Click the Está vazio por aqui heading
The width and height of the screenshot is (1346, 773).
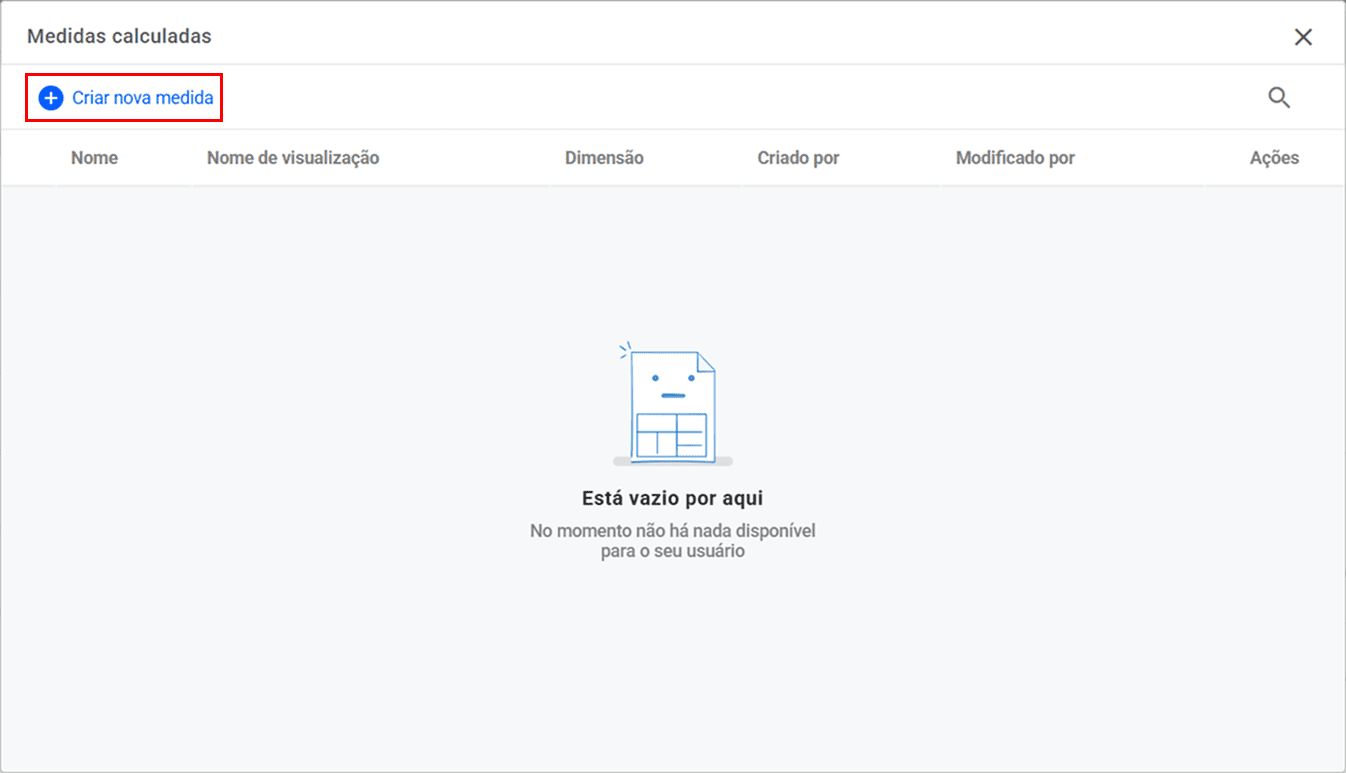point(672,498)
